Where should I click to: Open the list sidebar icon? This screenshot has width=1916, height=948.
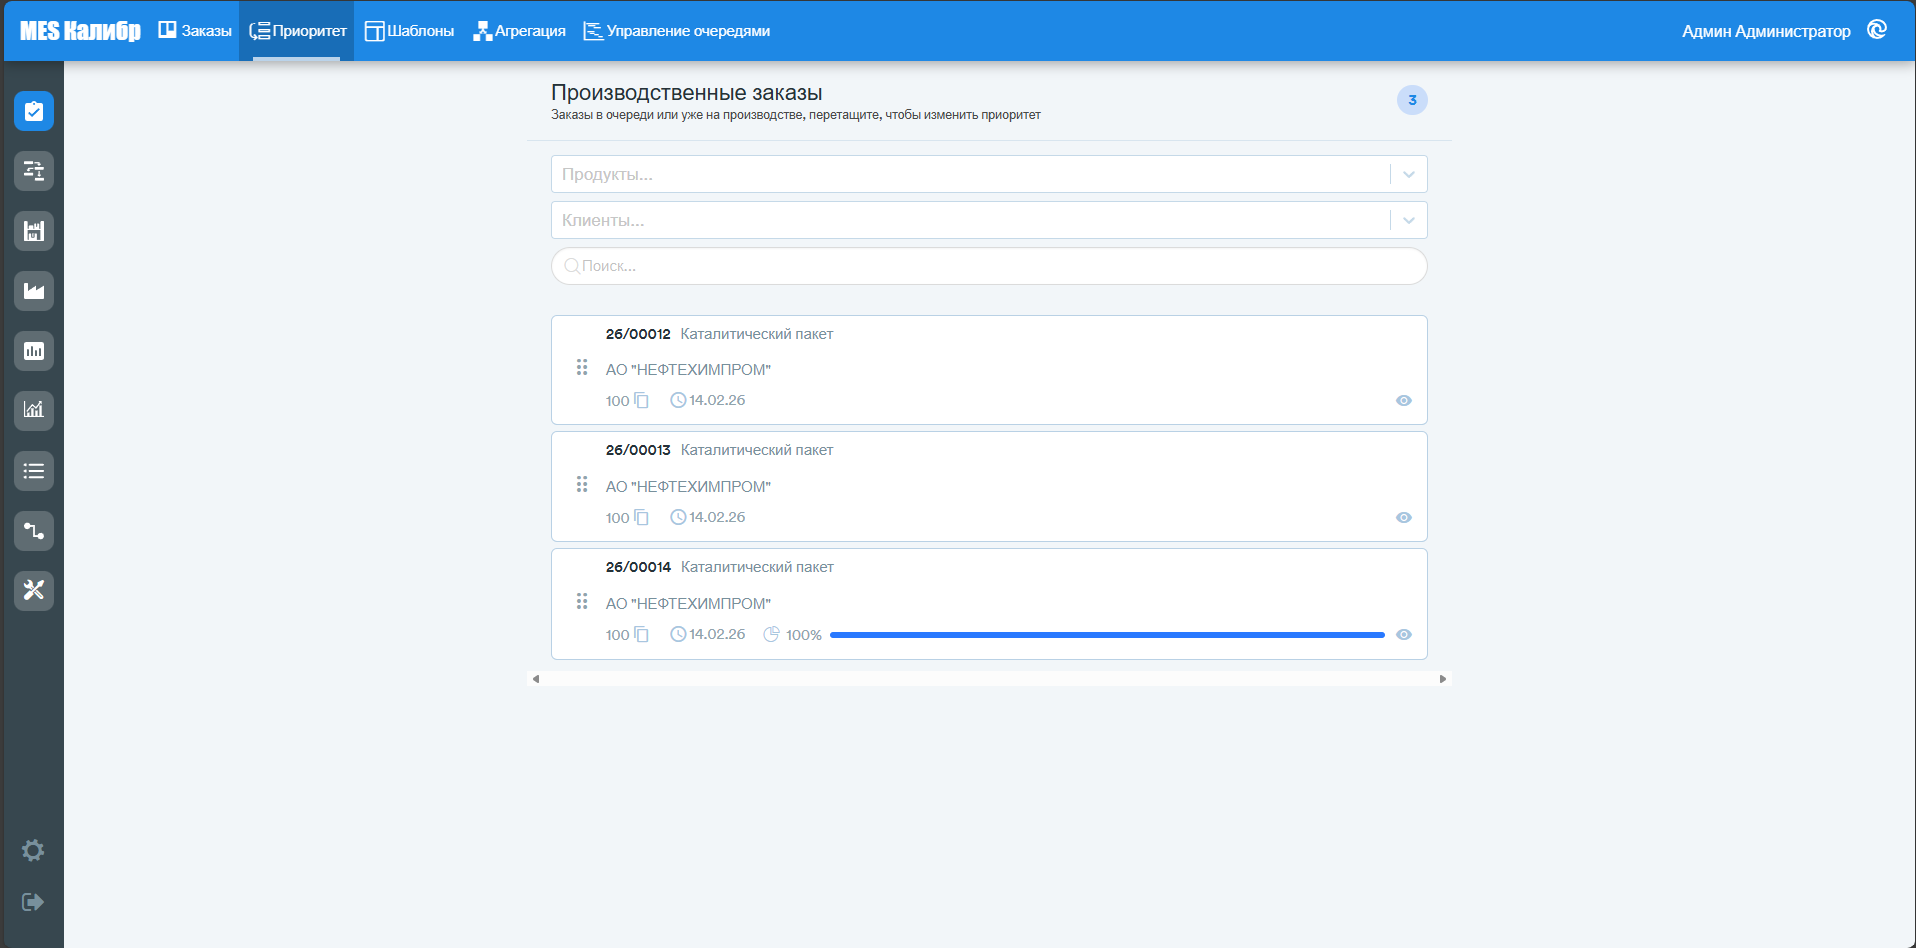tap(34, 471)
